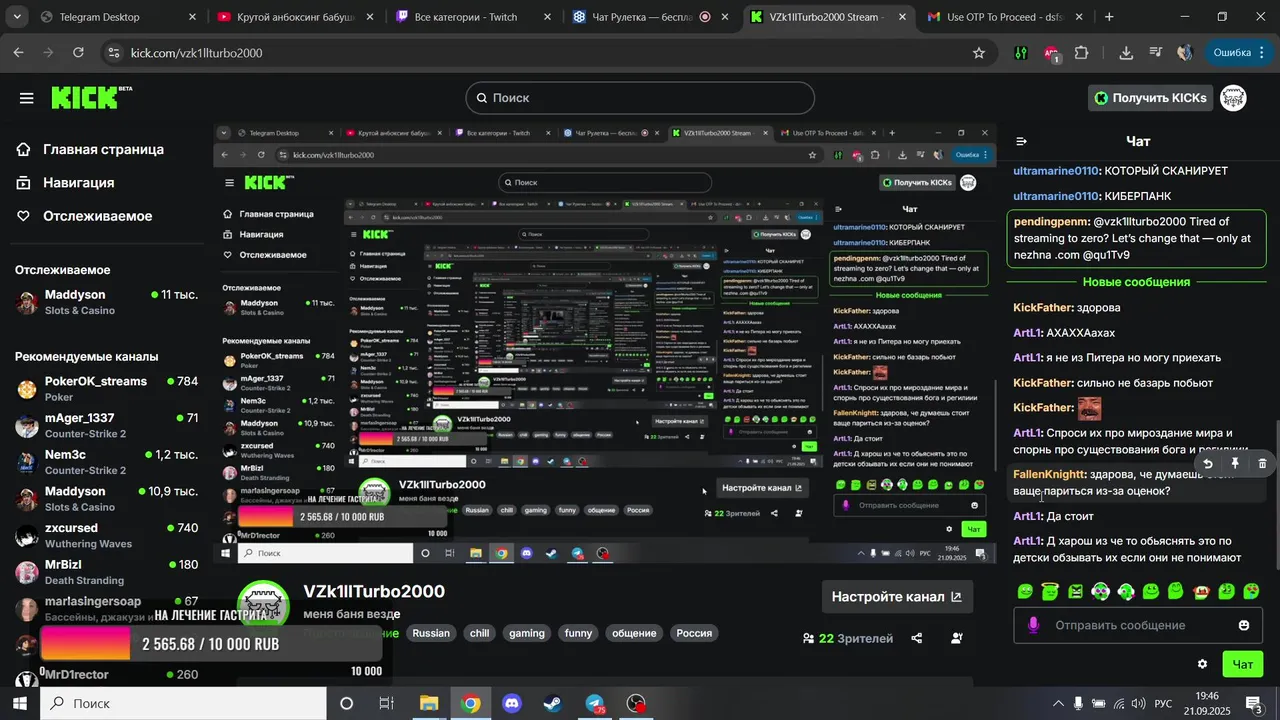Image resolution: width=1280 pixels, height=720 pixels.
Task: Pin the FallenKnightt chat message
Action: tap(1235, 464)
